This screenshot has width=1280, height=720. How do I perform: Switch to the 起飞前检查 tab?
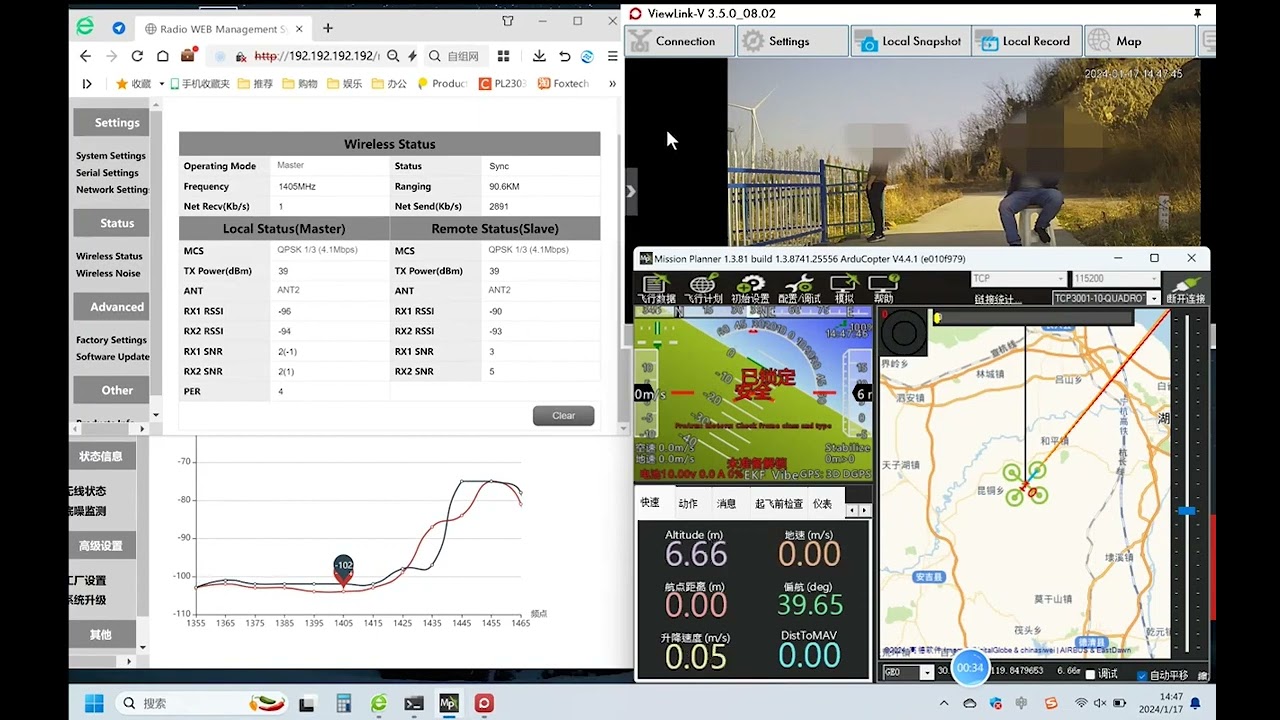779,503
